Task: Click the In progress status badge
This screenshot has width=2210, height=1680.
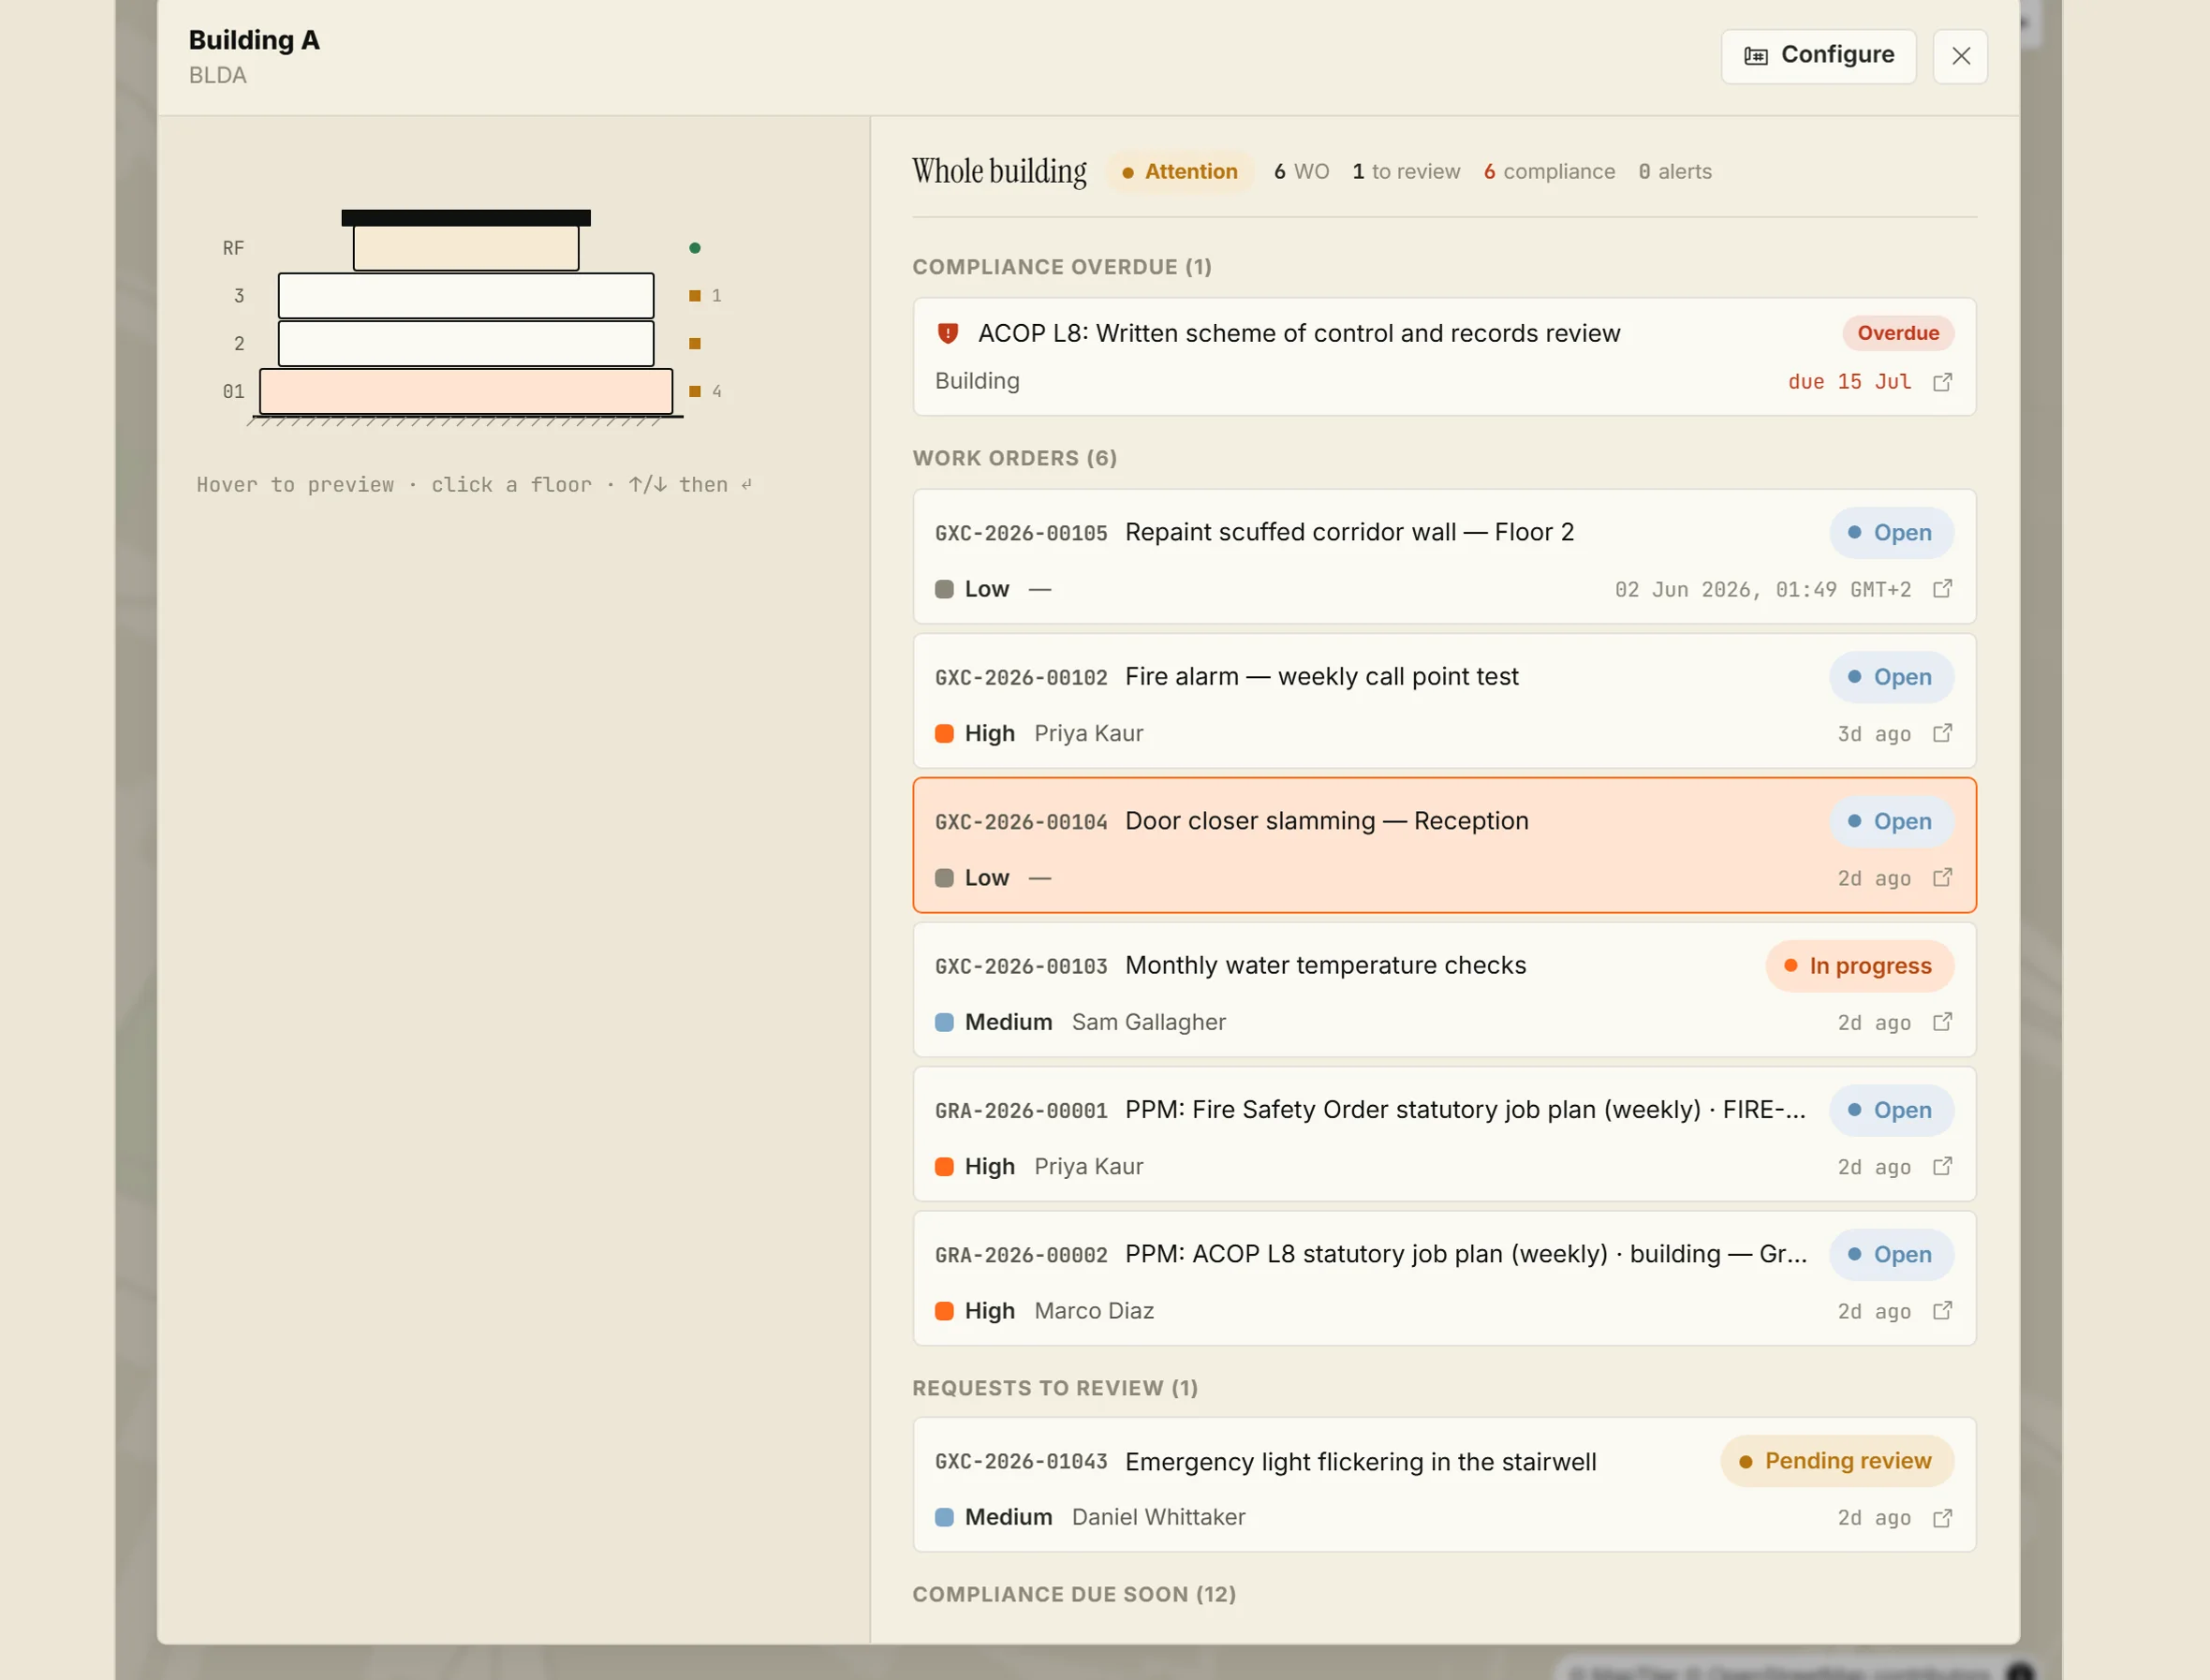Action: (x=1859, y=966)
